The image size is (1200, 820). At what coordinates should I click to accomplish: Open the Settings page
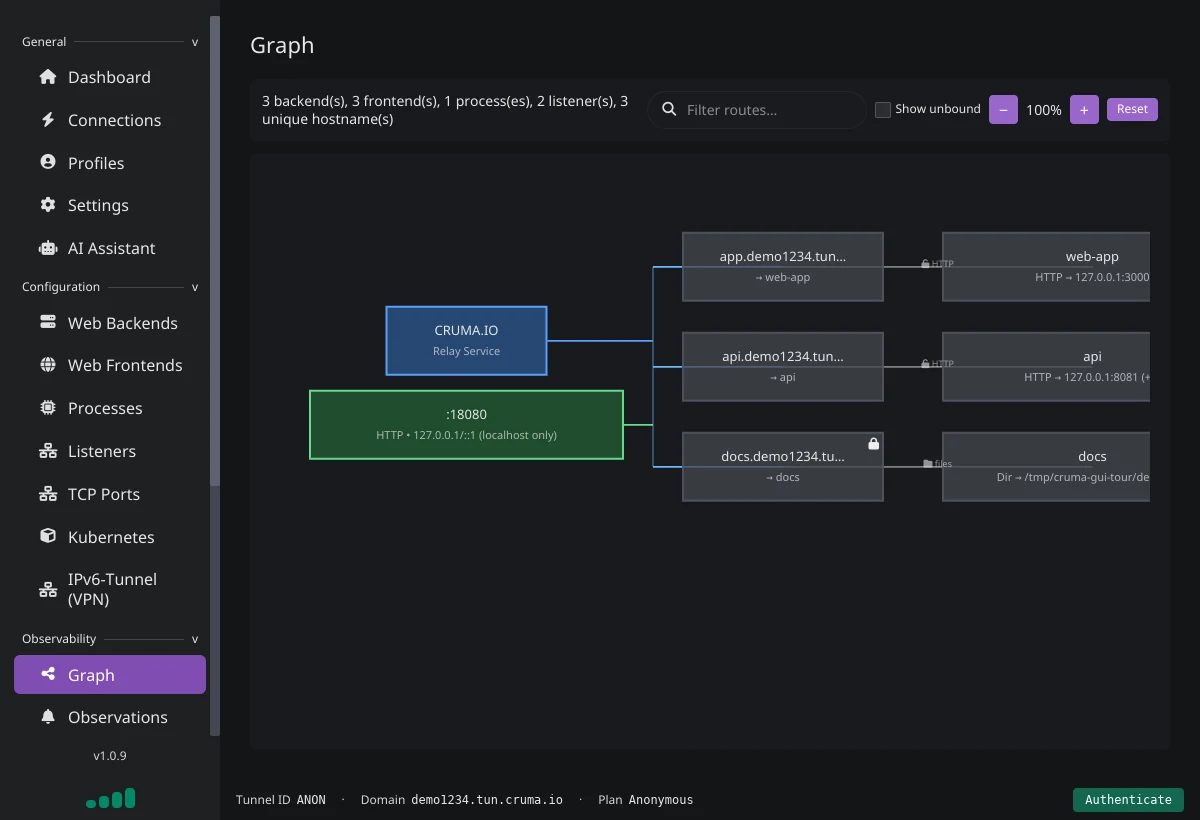pyautogui.click(x=110, y=205)
